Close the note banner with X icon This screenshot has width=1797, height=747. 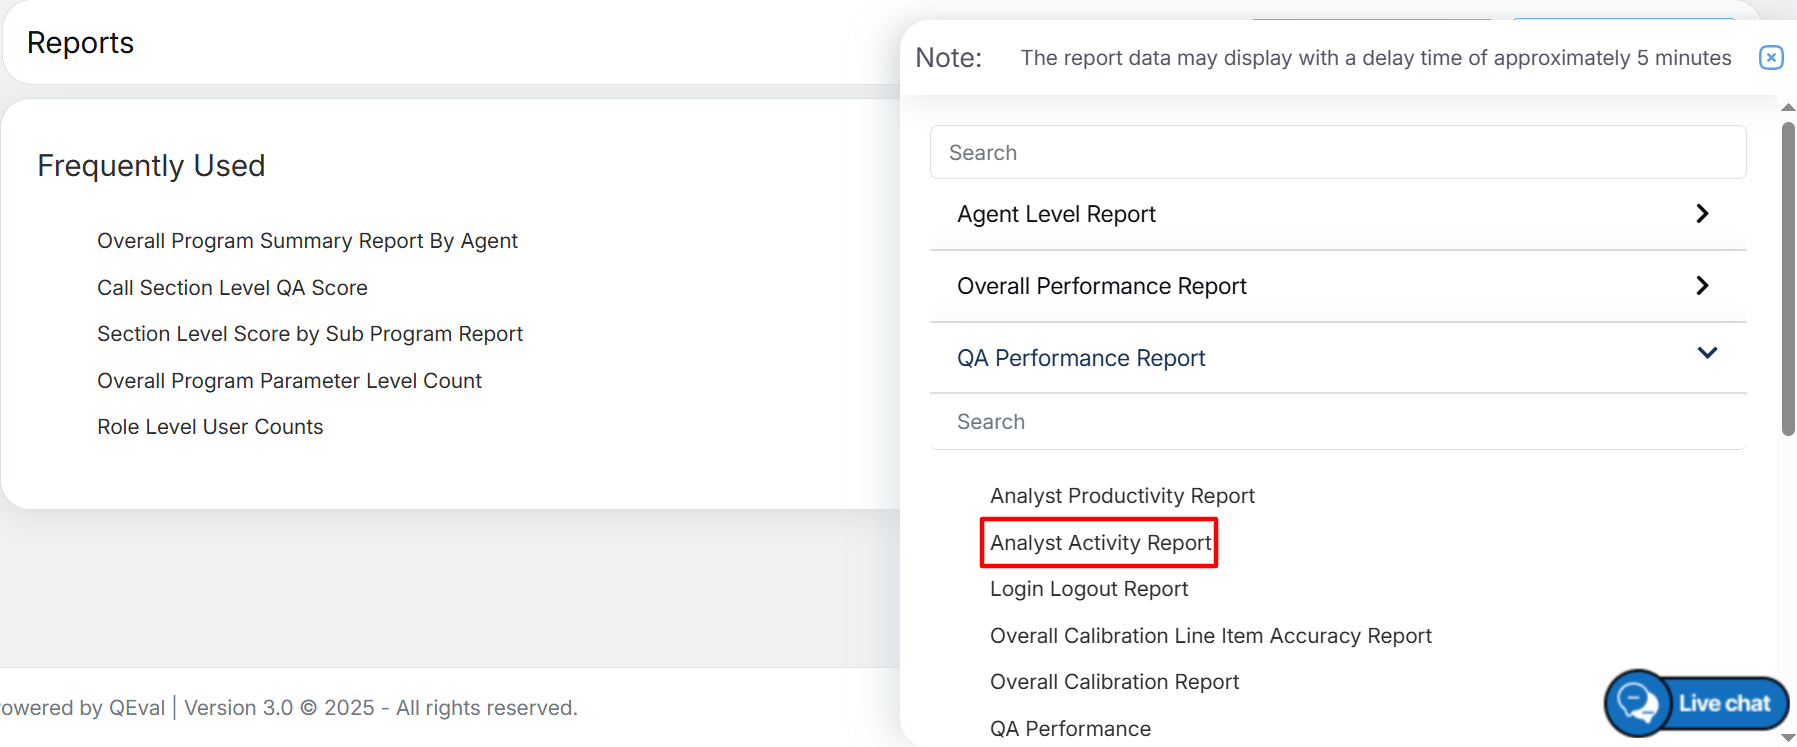(1770, 58)
